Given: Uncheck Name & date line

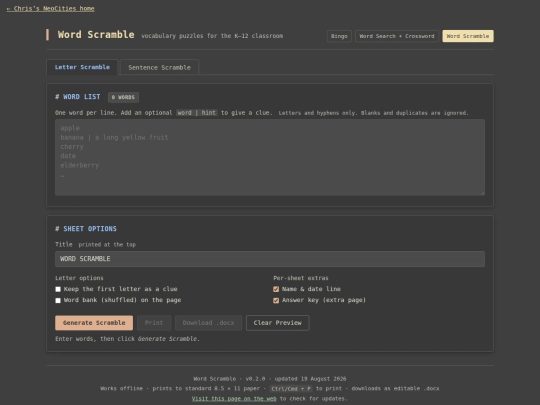Looking at the screenshot, I should click(276, 289).
